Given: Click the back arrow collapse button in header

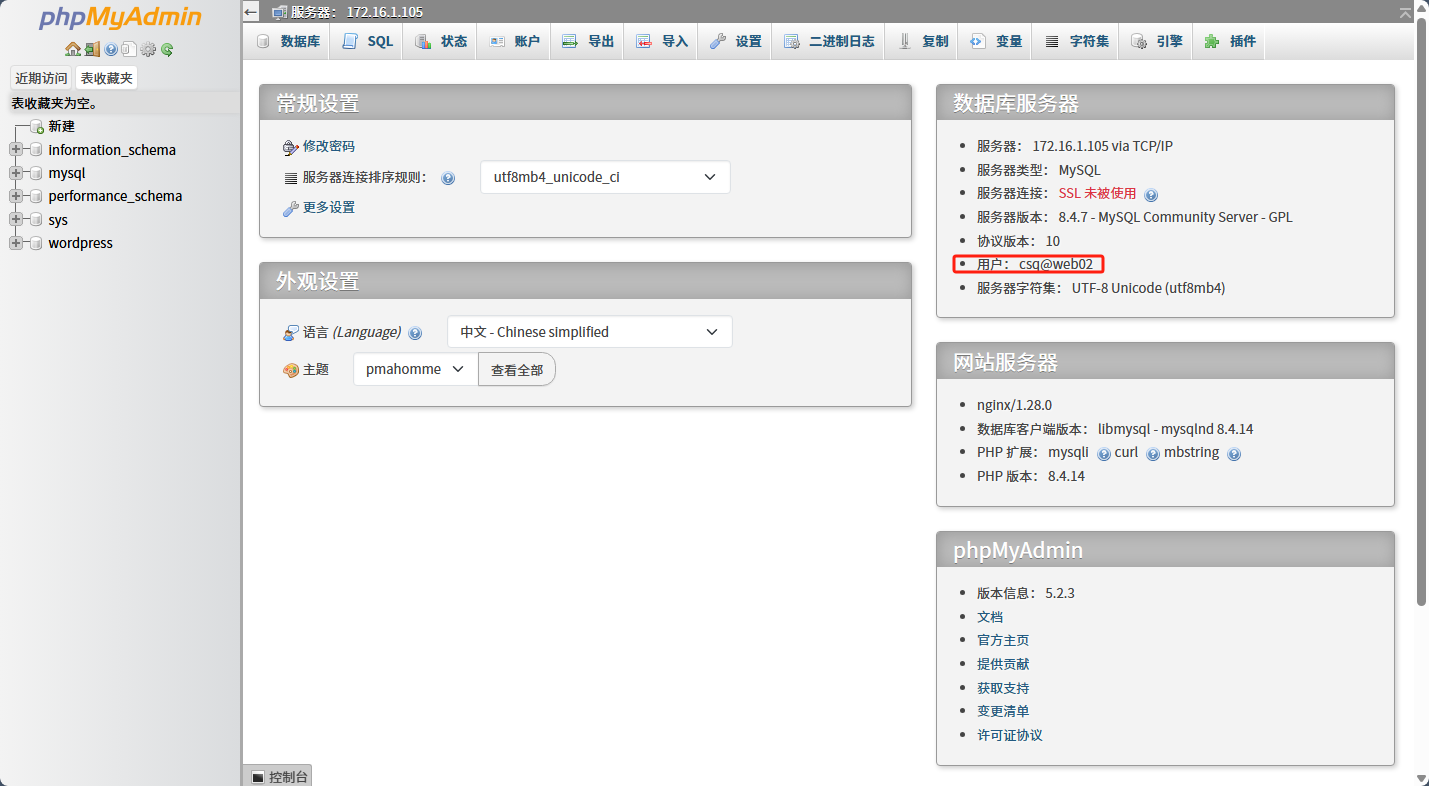Looking at the screenshot, I should 251,12.
